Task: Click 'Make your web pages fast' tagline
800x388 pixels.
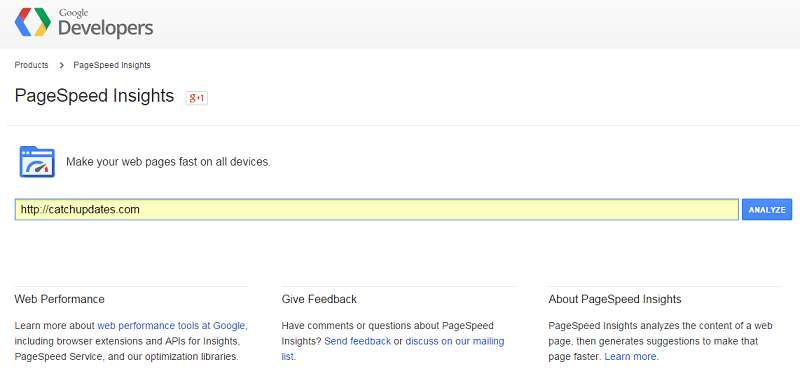Action: pyautogui.click(x=168, y=162)
